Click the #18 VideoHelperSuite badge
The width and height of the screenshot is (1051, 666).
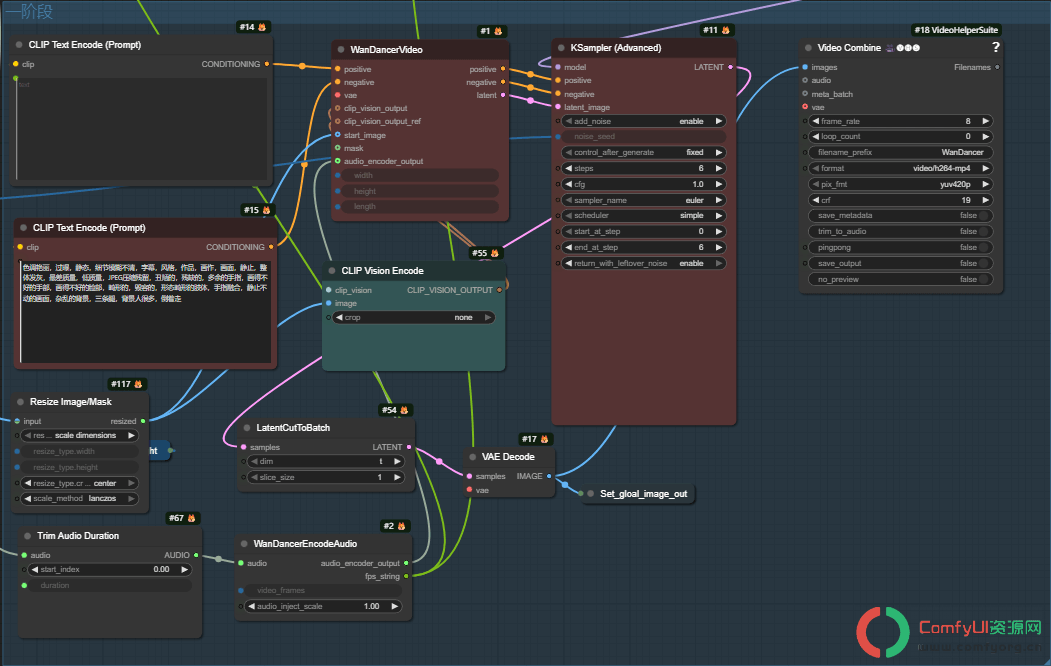[956, 29]
